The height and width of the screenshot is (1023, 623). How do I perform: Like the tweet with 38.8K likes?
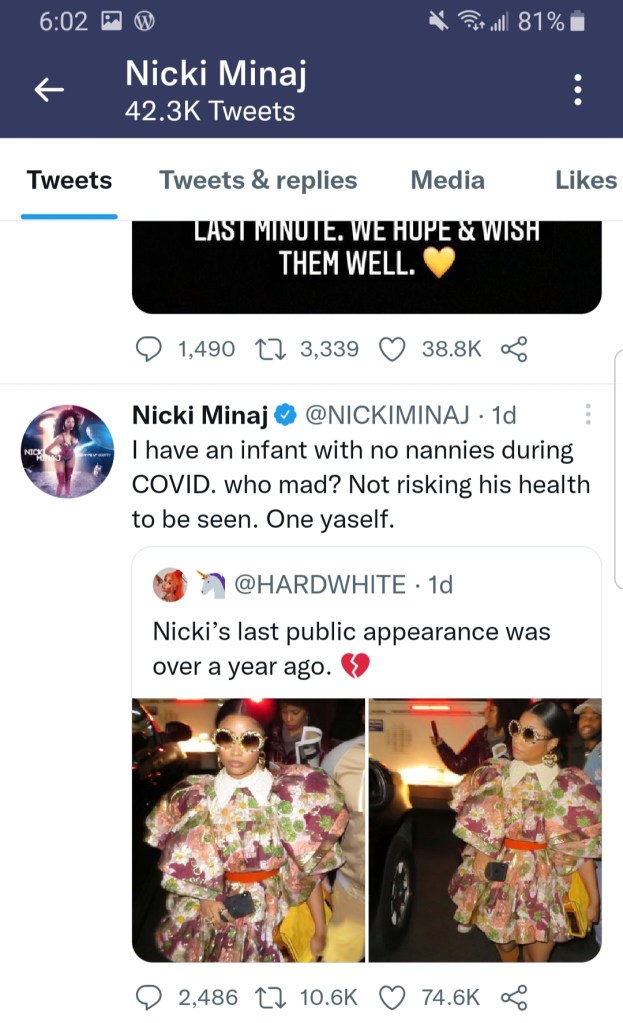click(394, 348)
